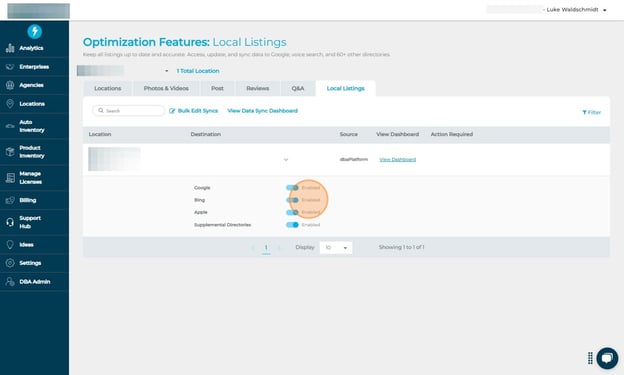Switch to the Photos & Videos tab
The width and height of the screenshot is (624, 375).
point(166,88)
